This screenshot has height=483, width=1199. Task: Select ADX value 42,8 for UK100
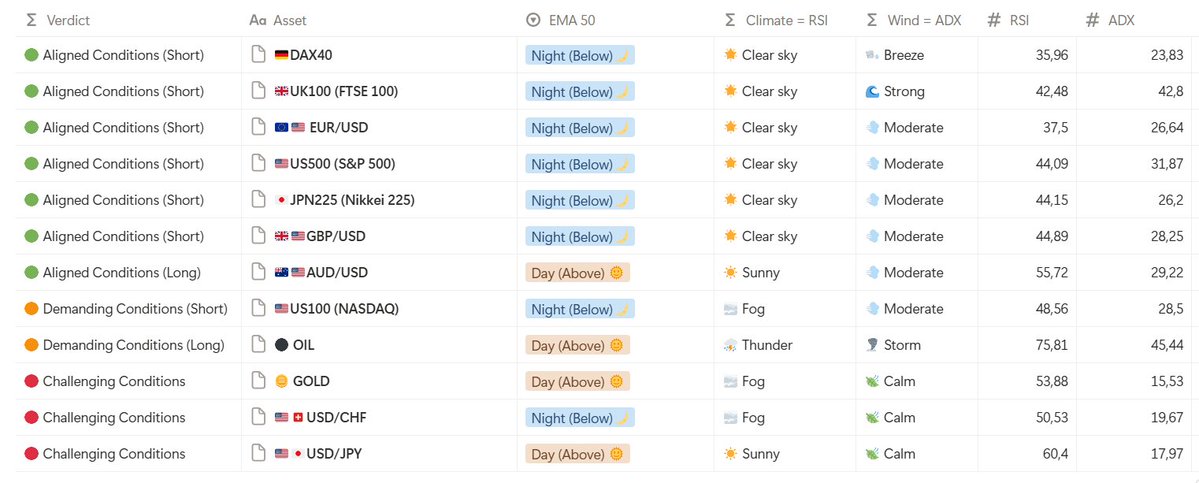click(1168, 91)
